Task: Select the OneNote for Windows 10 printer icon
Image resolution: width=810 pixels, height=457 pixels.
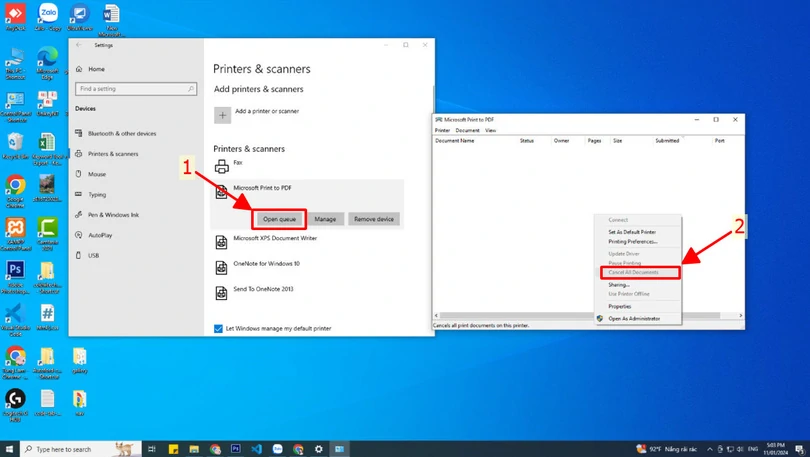Action: point(222,267)
